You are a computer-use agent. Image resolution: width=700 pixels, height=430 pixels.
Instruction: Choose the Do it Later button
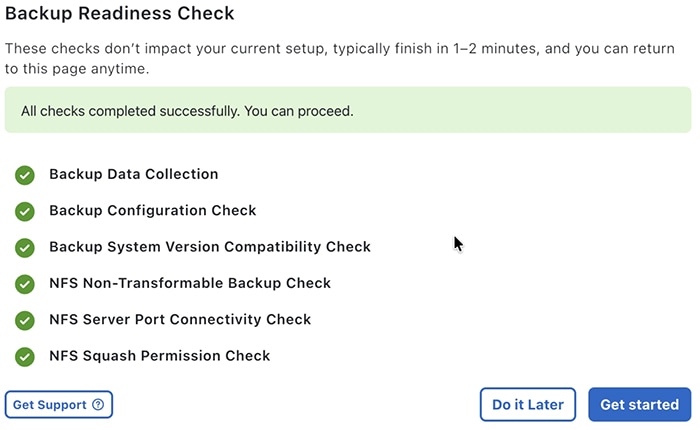click(528, 405)
